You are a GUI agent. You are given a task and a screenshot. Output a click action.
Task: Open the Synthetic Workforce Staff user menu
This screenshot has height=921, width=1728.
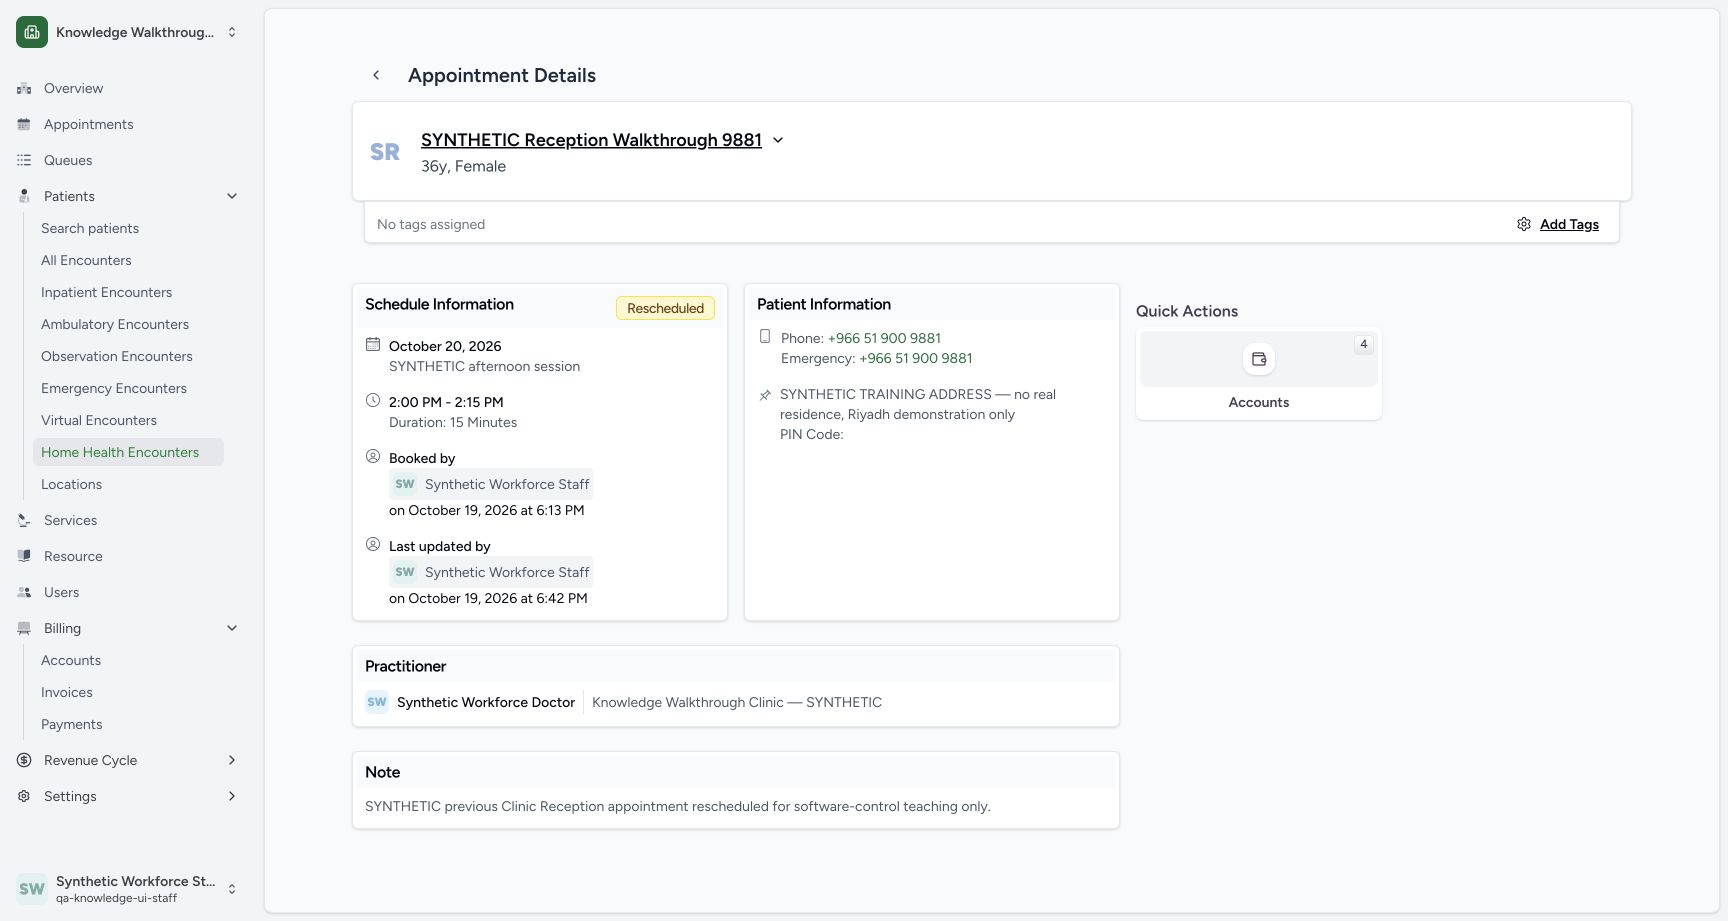click(x=128, y=889)
